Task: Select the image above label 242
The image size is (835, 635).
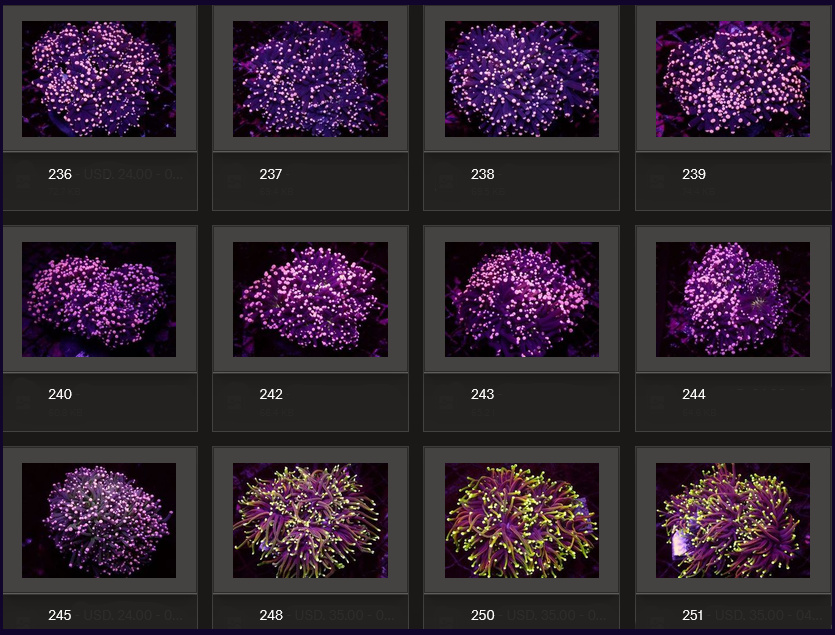Action: coord(310,299)
